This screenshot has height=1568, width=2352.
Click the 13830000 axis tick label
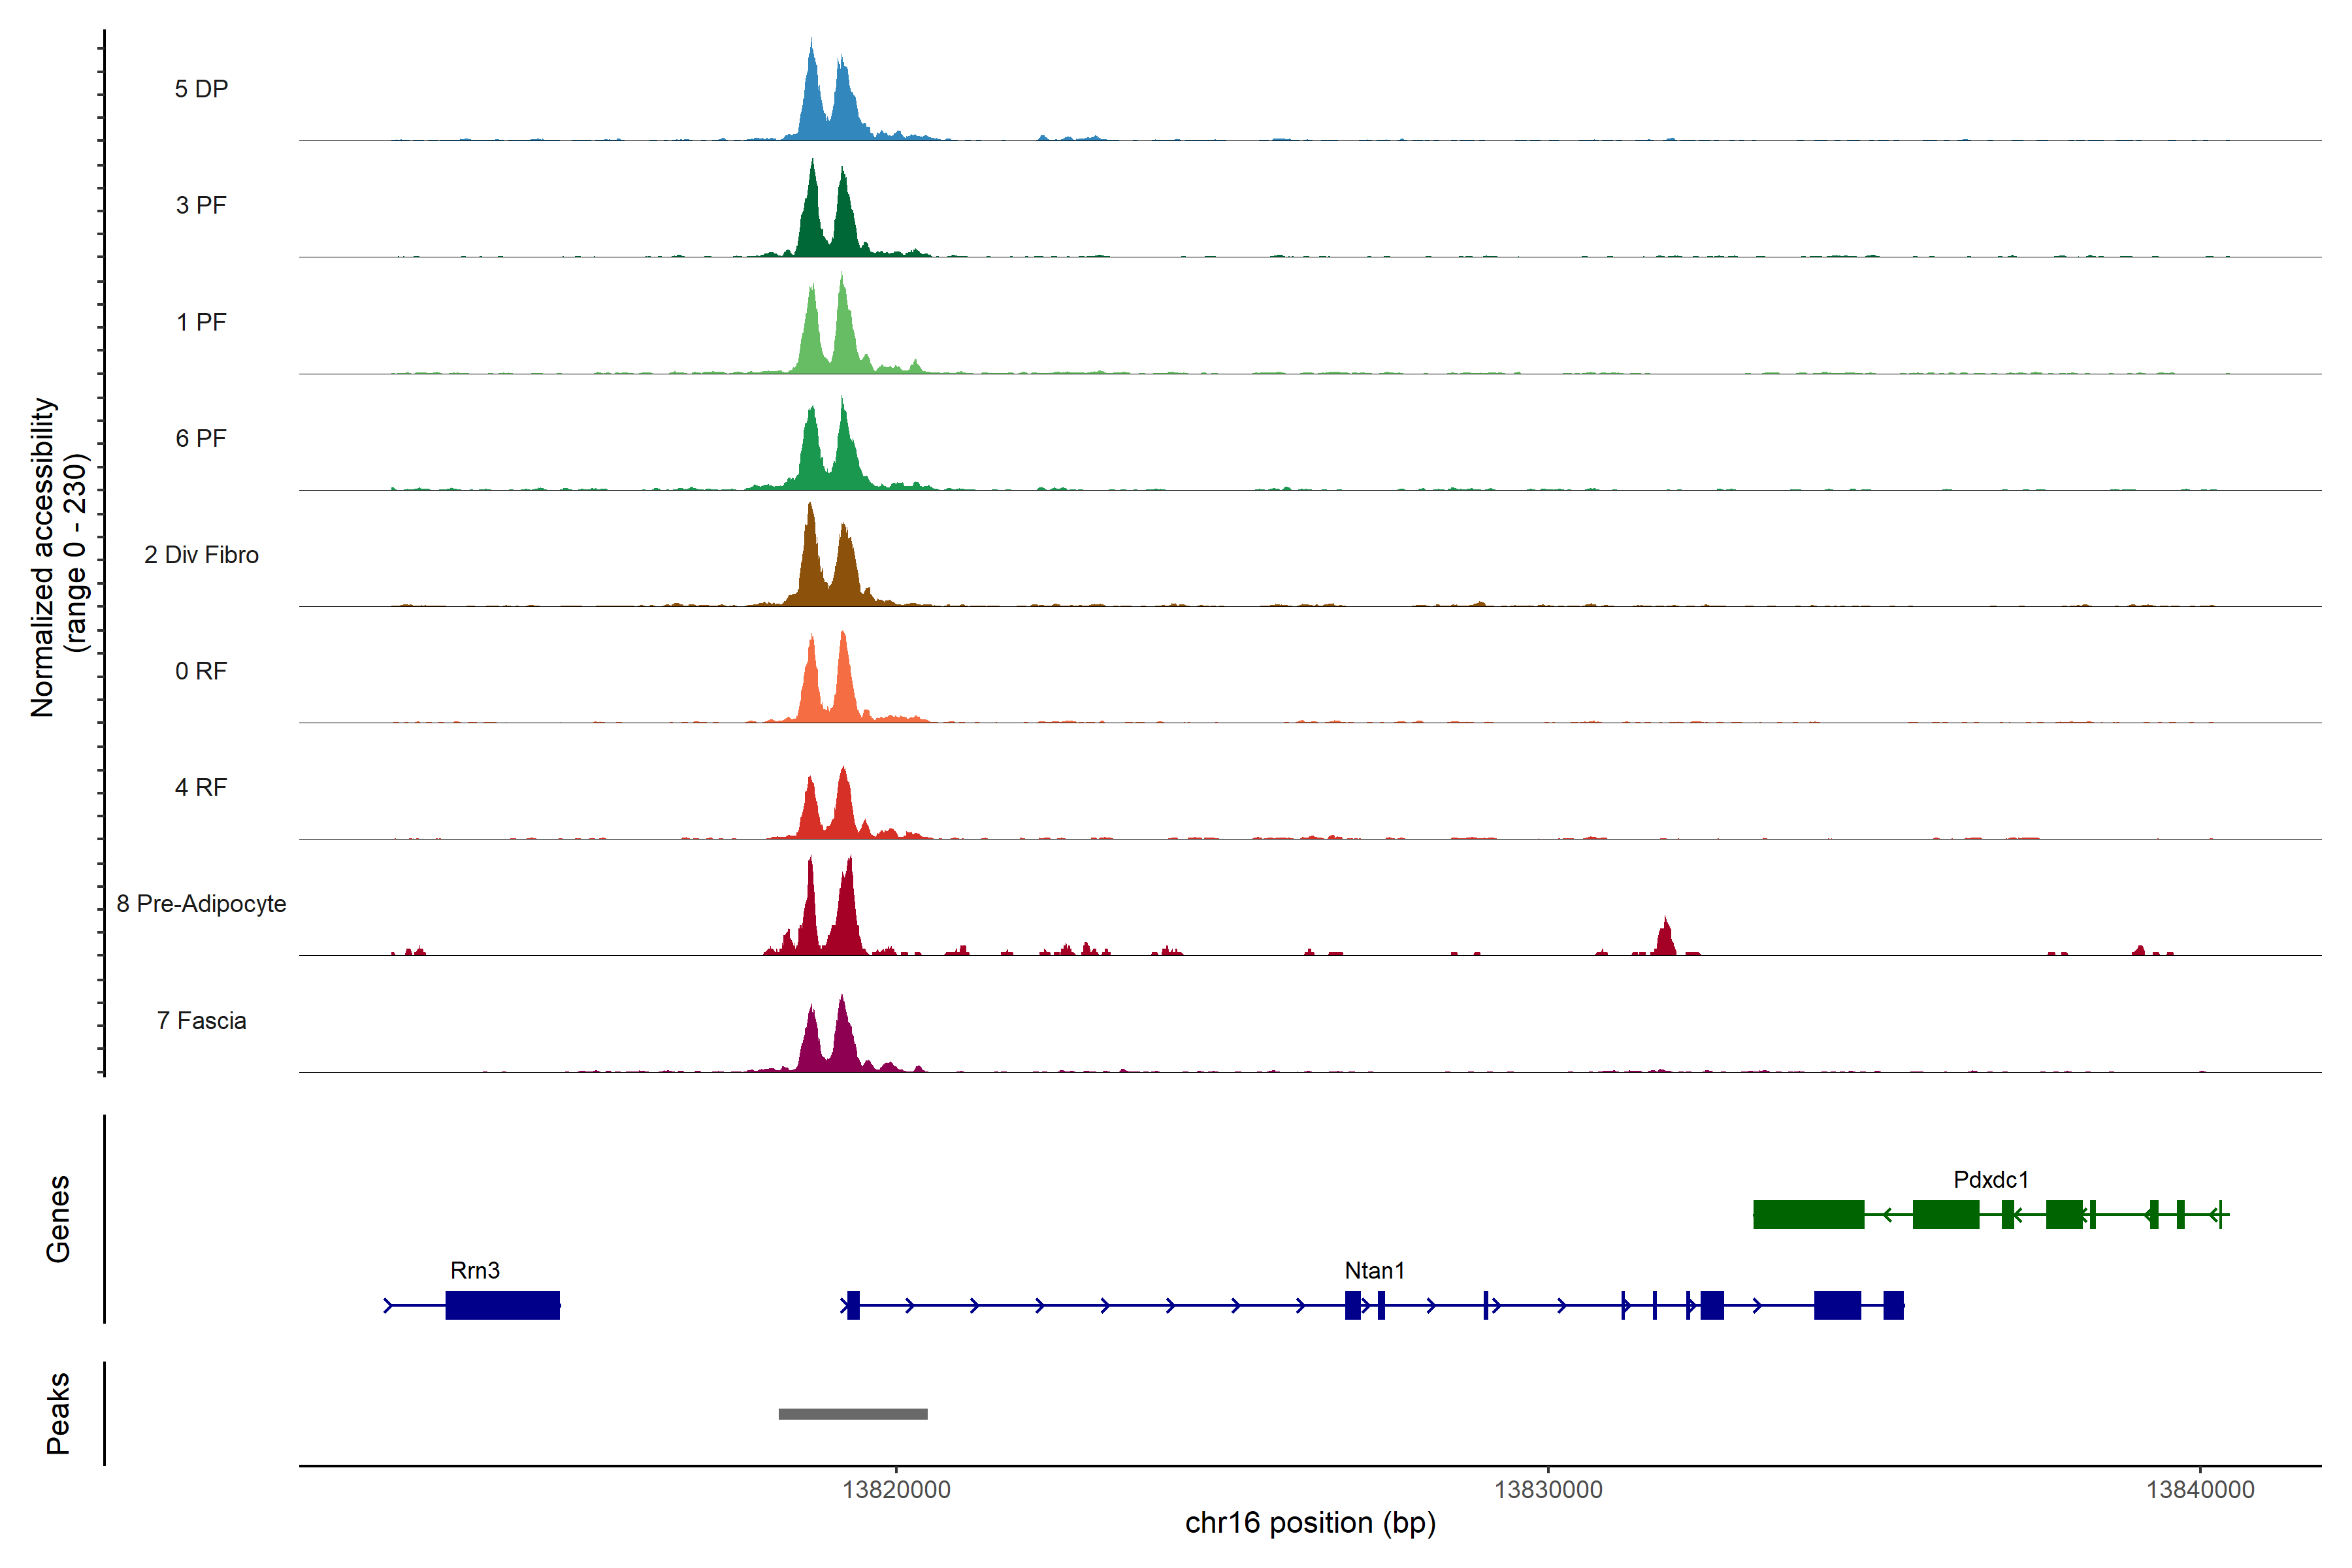pyautogui.click(x=1548, y=1489)
